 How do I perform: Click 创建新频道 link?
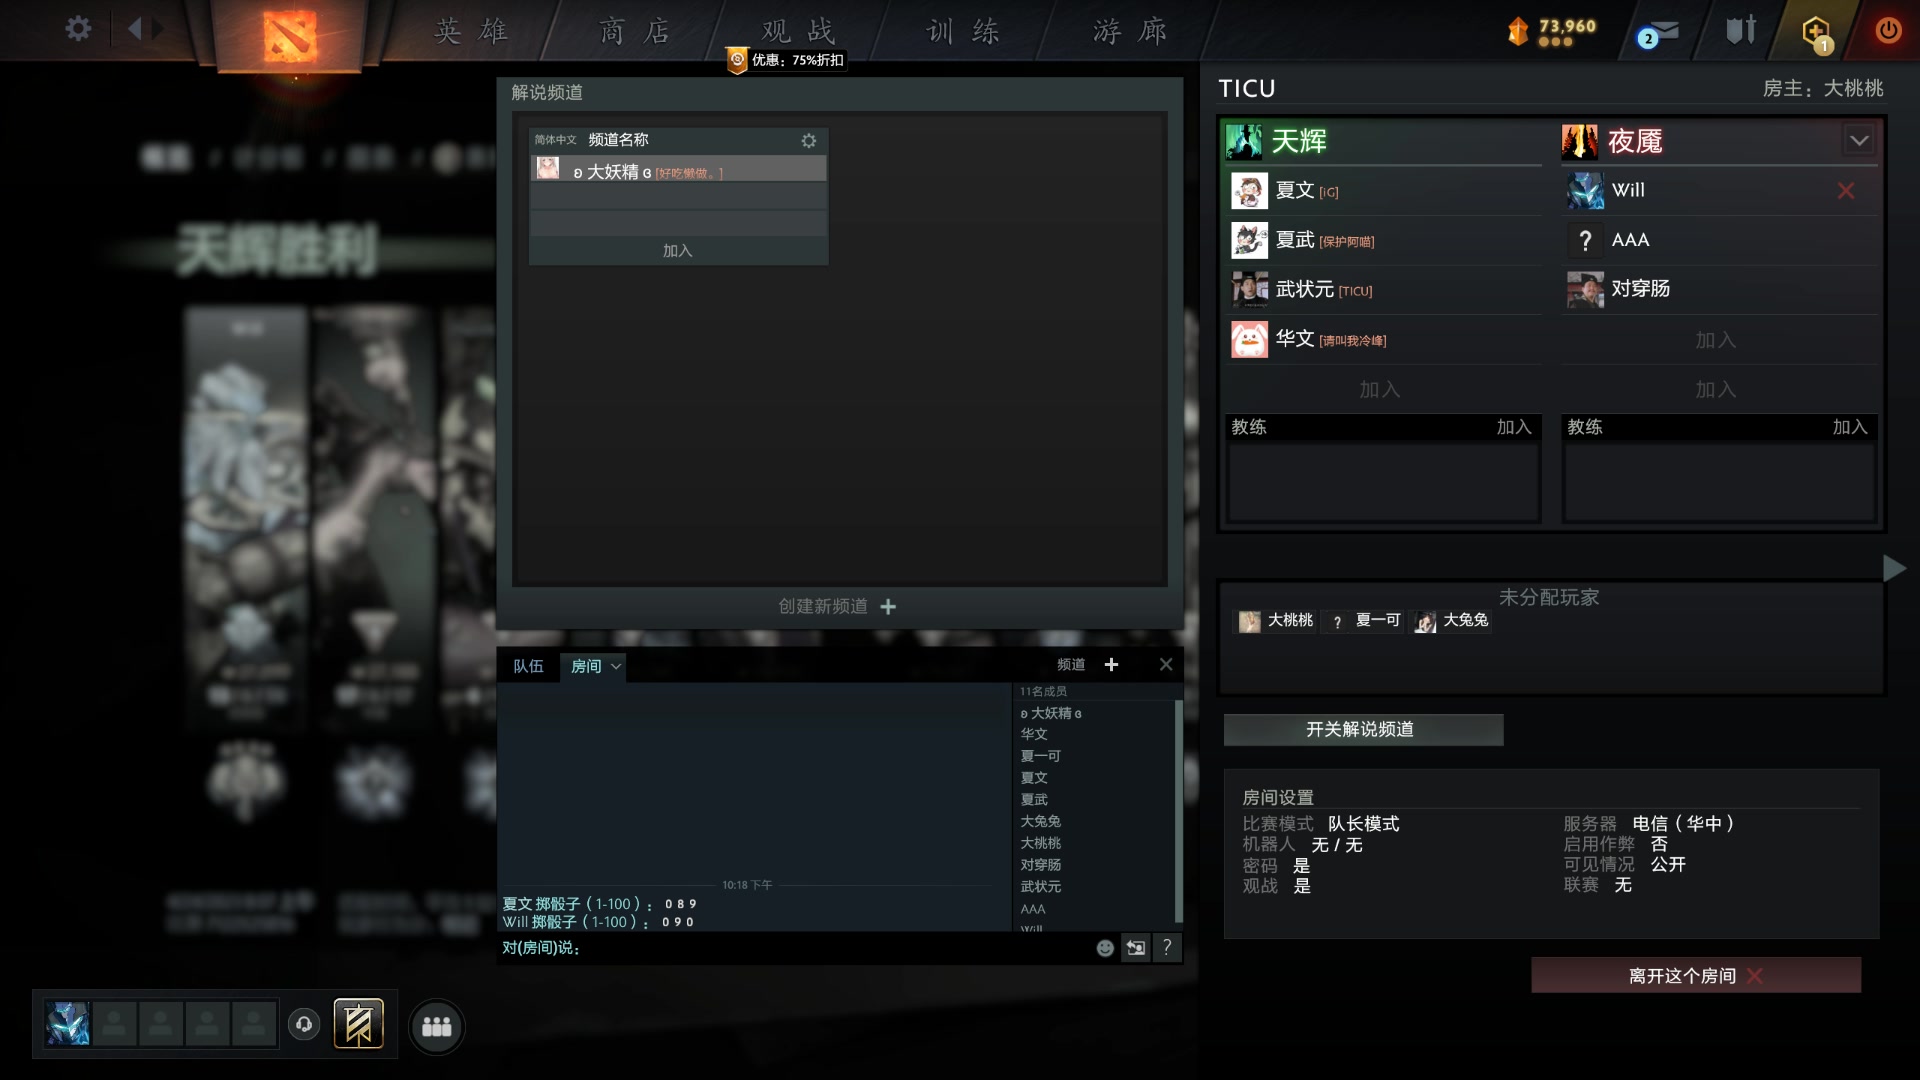[823, 607]
